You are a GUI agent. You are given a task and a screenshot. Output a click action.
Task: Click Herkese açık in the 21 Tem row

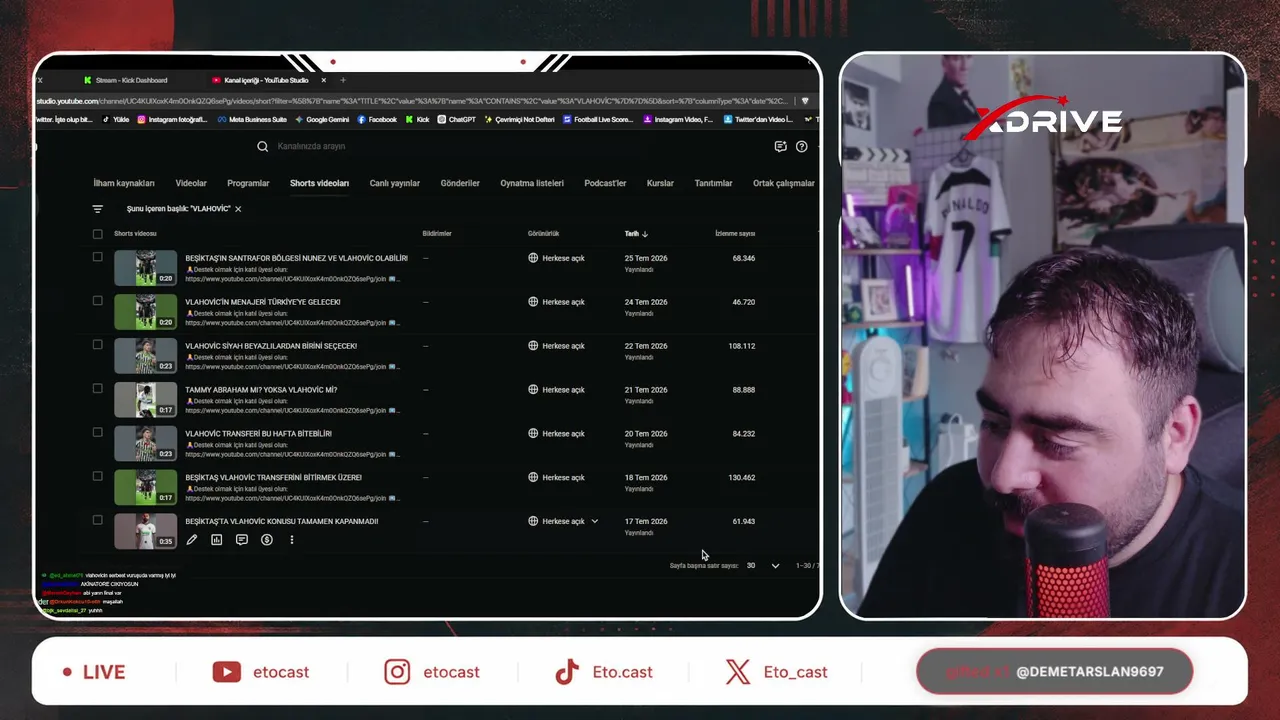(x=563, y=390)
